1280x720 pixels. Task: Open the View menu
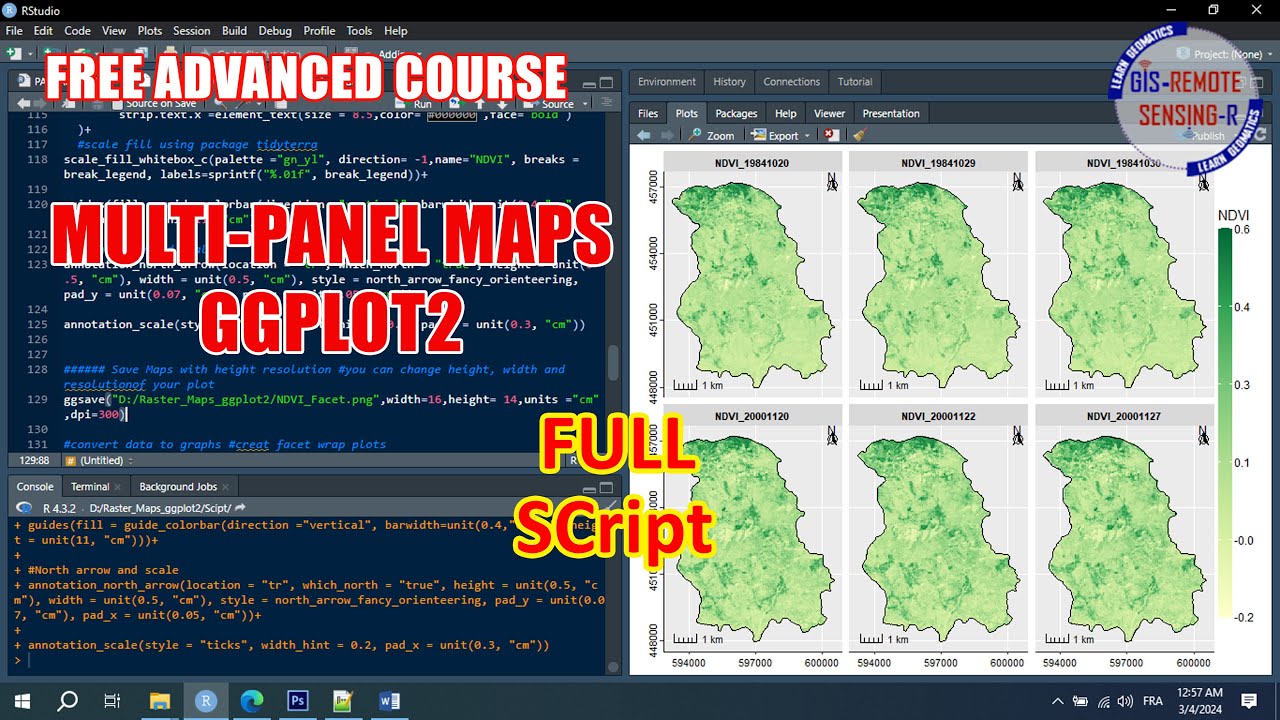(x=114, y=31)
